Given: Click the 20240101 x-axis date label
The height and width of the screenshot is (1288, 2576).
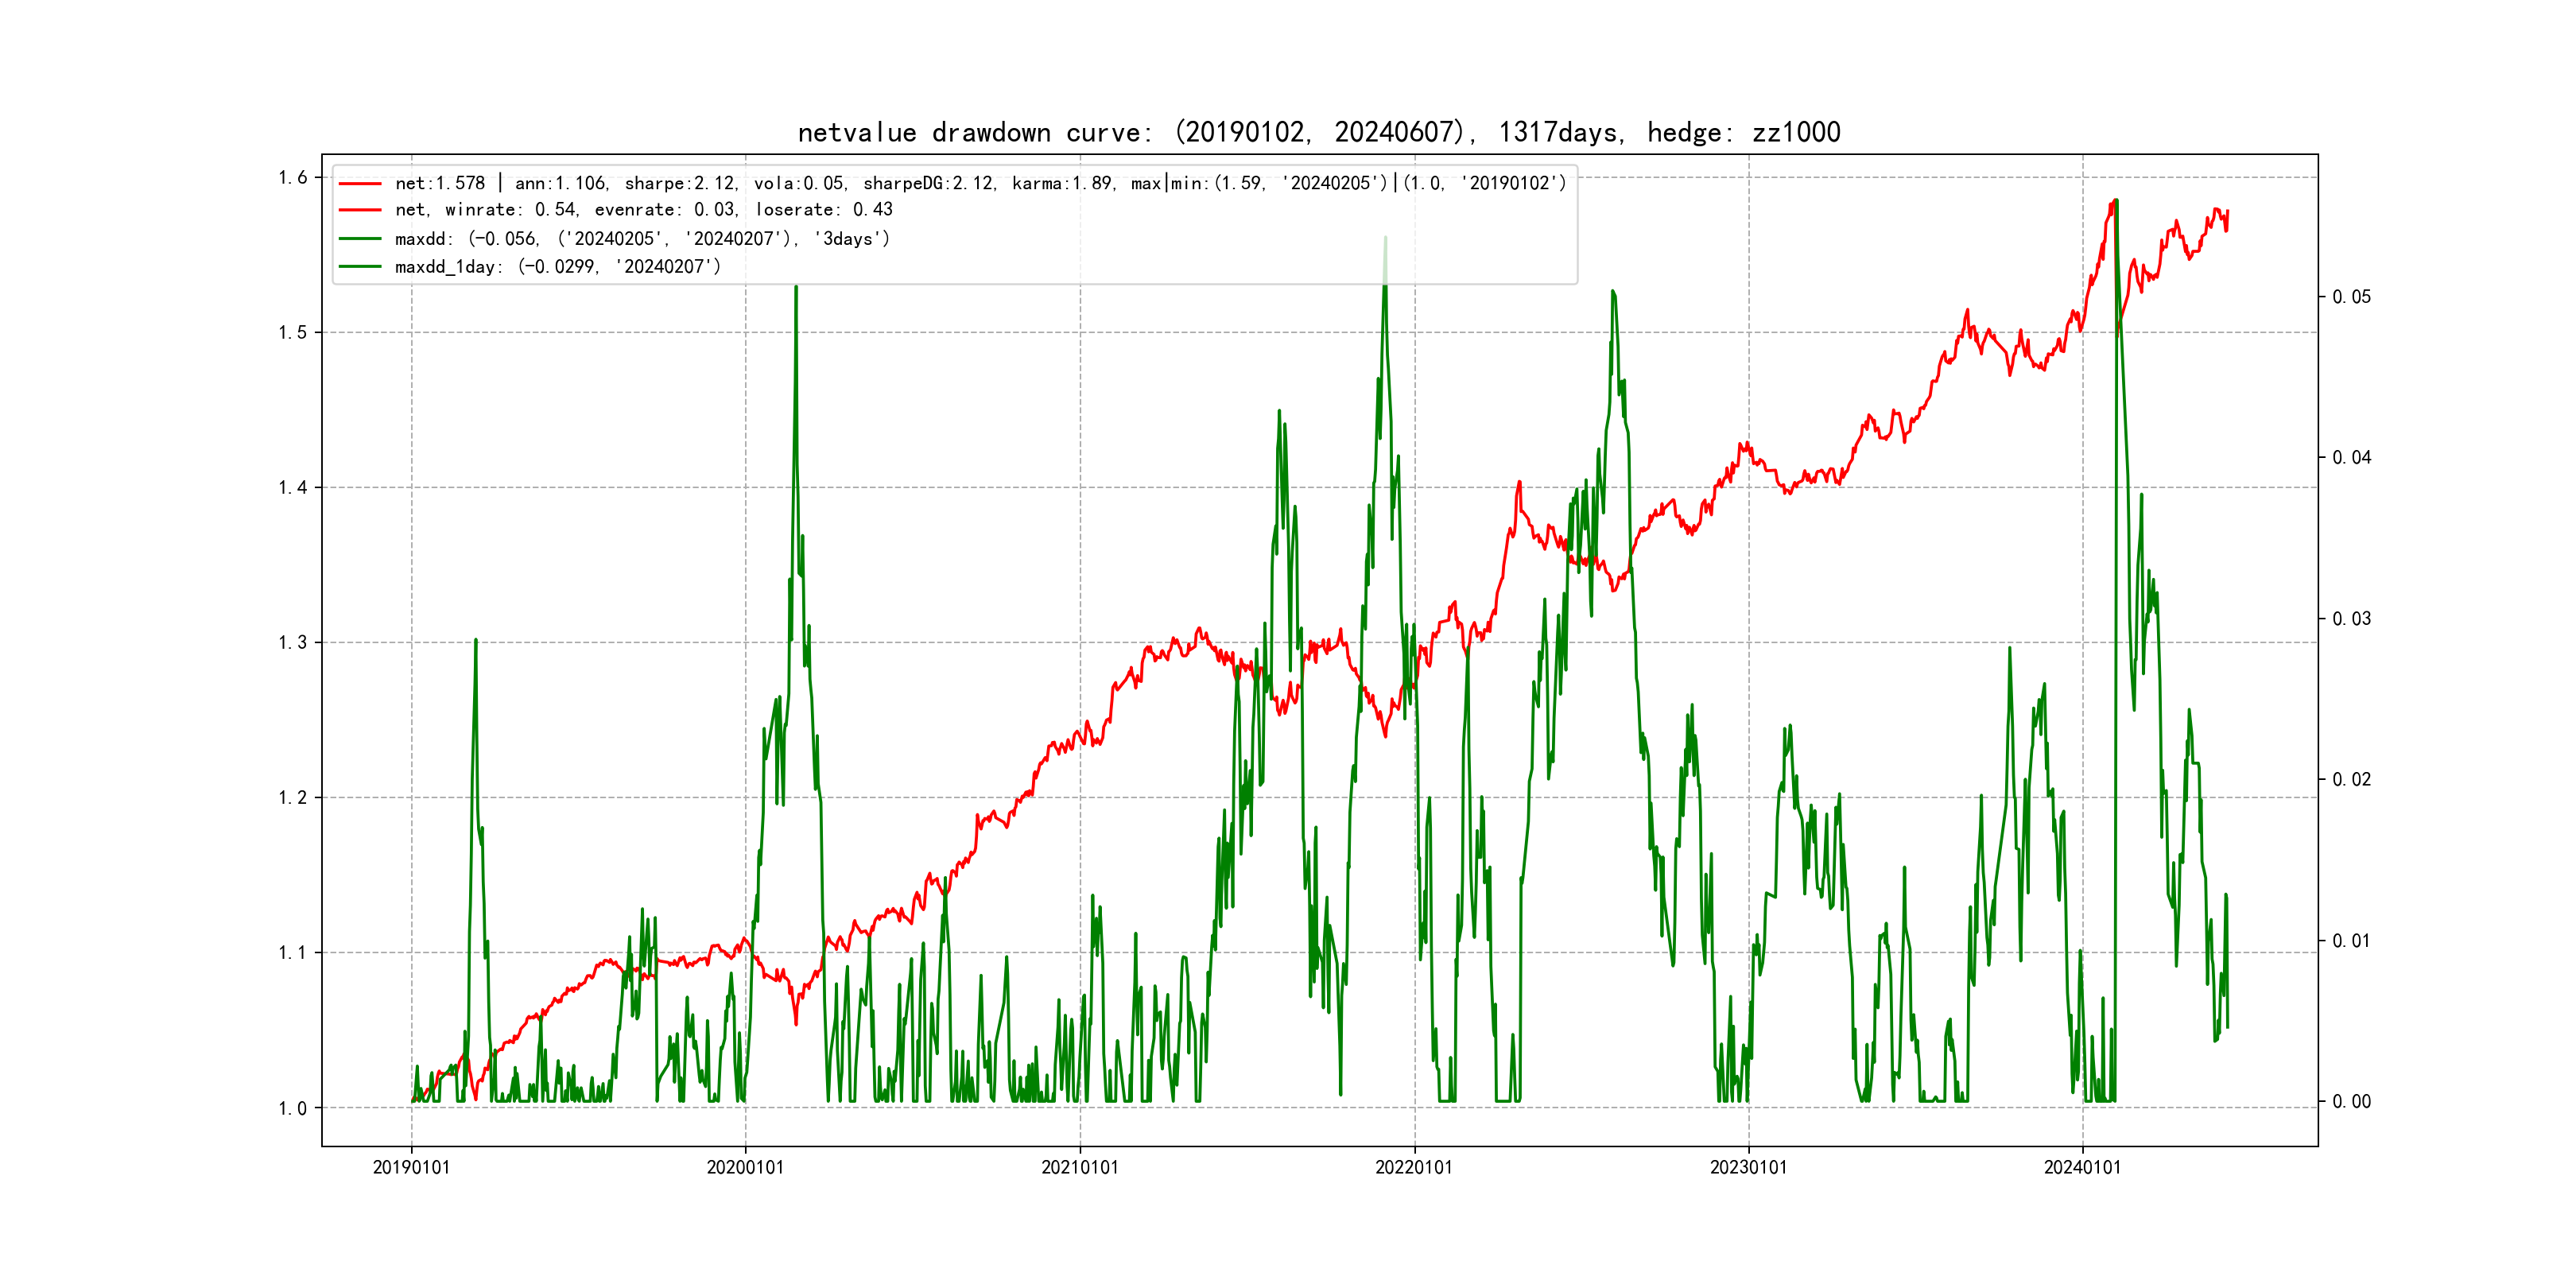Looking at the screenshot, I should 2082,1168.
